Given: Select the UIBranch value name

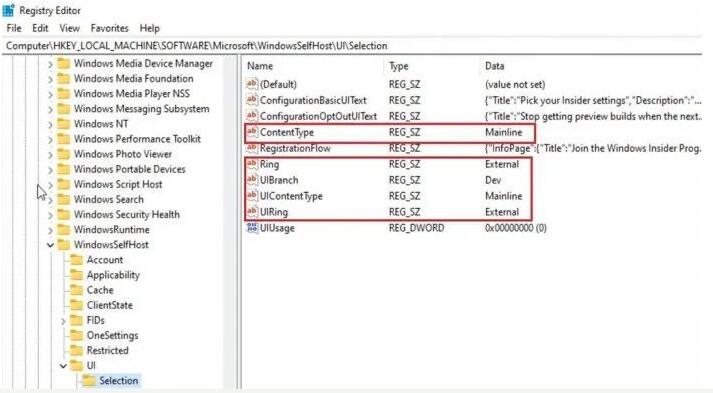Looking at the screenshot, I should [279, 180].
